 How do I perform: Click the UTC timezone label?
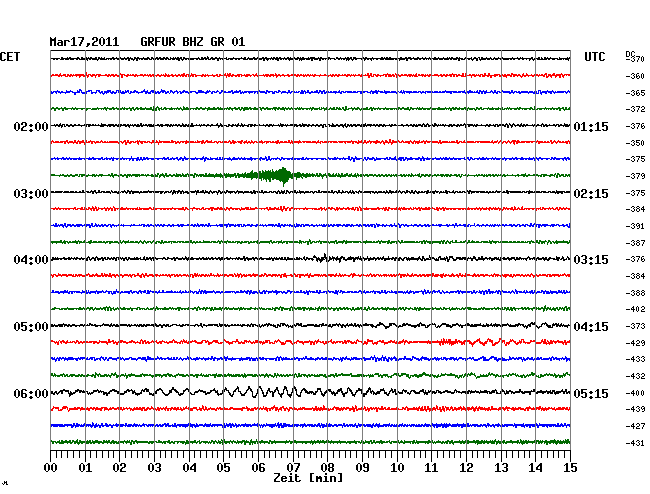pyautogui.click(x=594, y=57)
